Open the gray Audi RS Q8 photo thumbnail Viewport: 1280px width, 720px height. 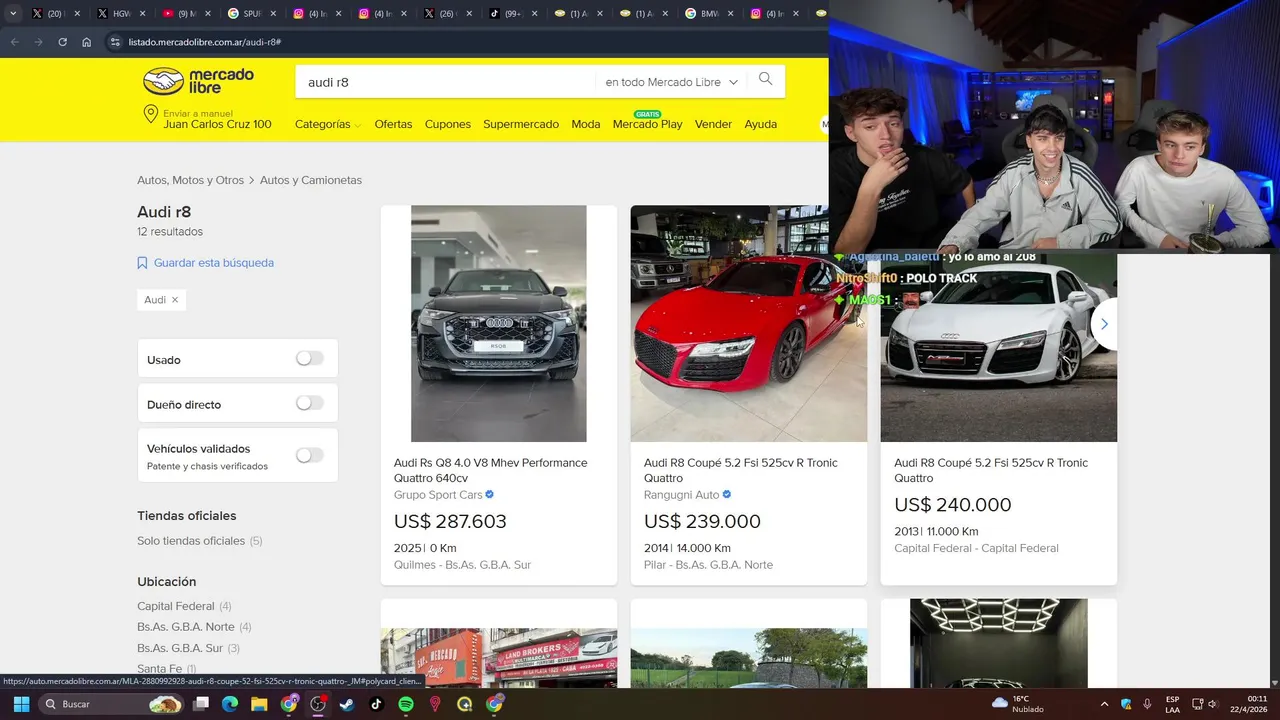click(x=499, y=324)
